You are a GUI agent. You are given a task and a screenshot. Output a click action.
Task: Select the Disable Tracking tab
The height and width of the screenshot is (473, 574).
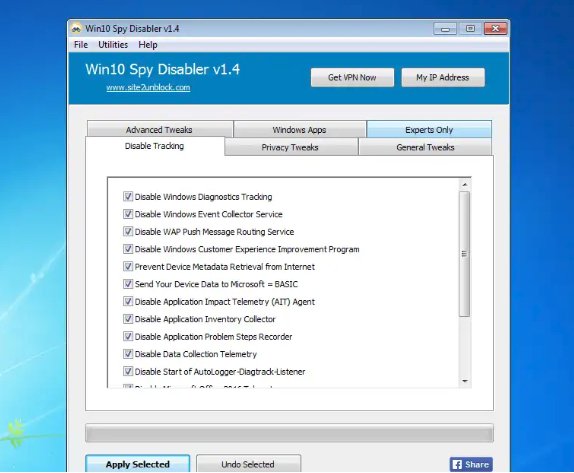click(154, 146)
